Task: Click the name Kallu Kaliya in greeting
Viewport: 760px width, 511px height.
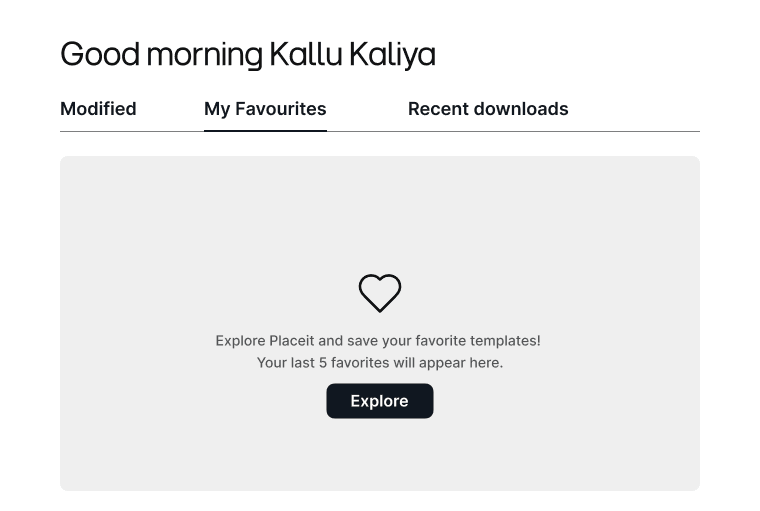Action: pos(352,54)
